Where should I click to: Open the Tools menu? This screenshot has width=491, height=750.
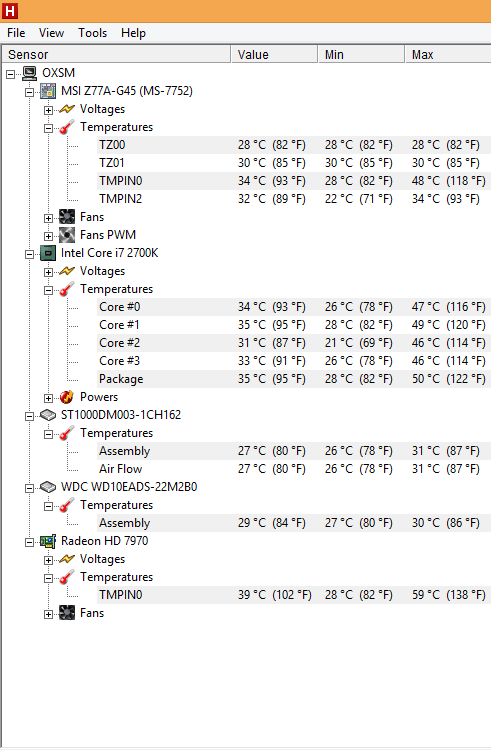coord(93,33)
